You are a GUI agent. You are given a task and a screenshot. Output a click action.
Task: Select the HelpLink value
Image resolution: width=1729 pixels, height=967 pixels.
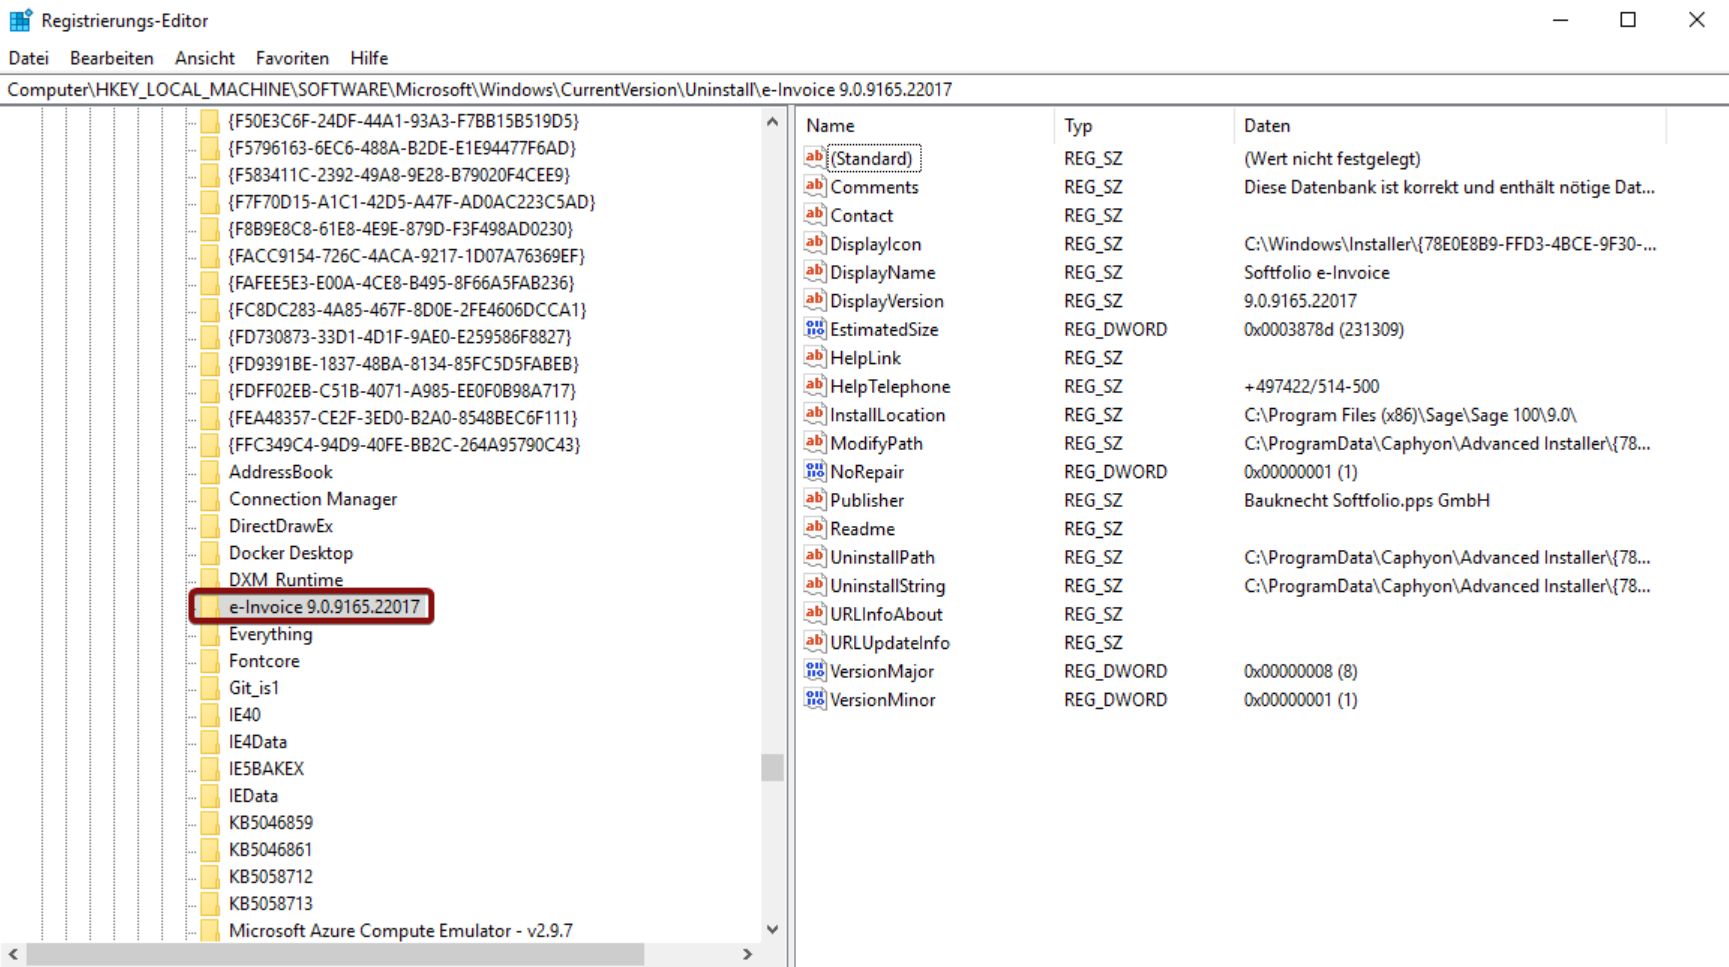click(x=866, y=358)
